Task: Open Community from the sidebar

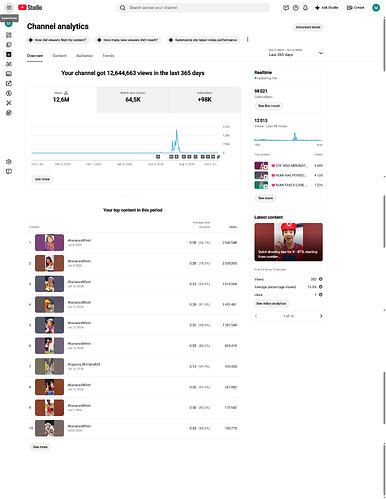Action: [9, 64]
